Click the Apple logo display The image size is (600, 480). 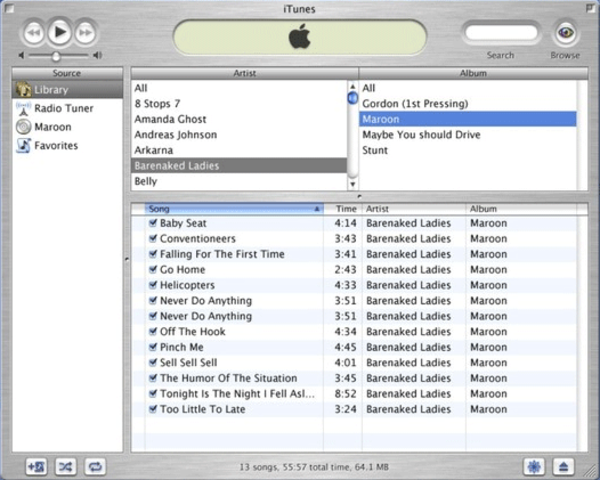300,37
